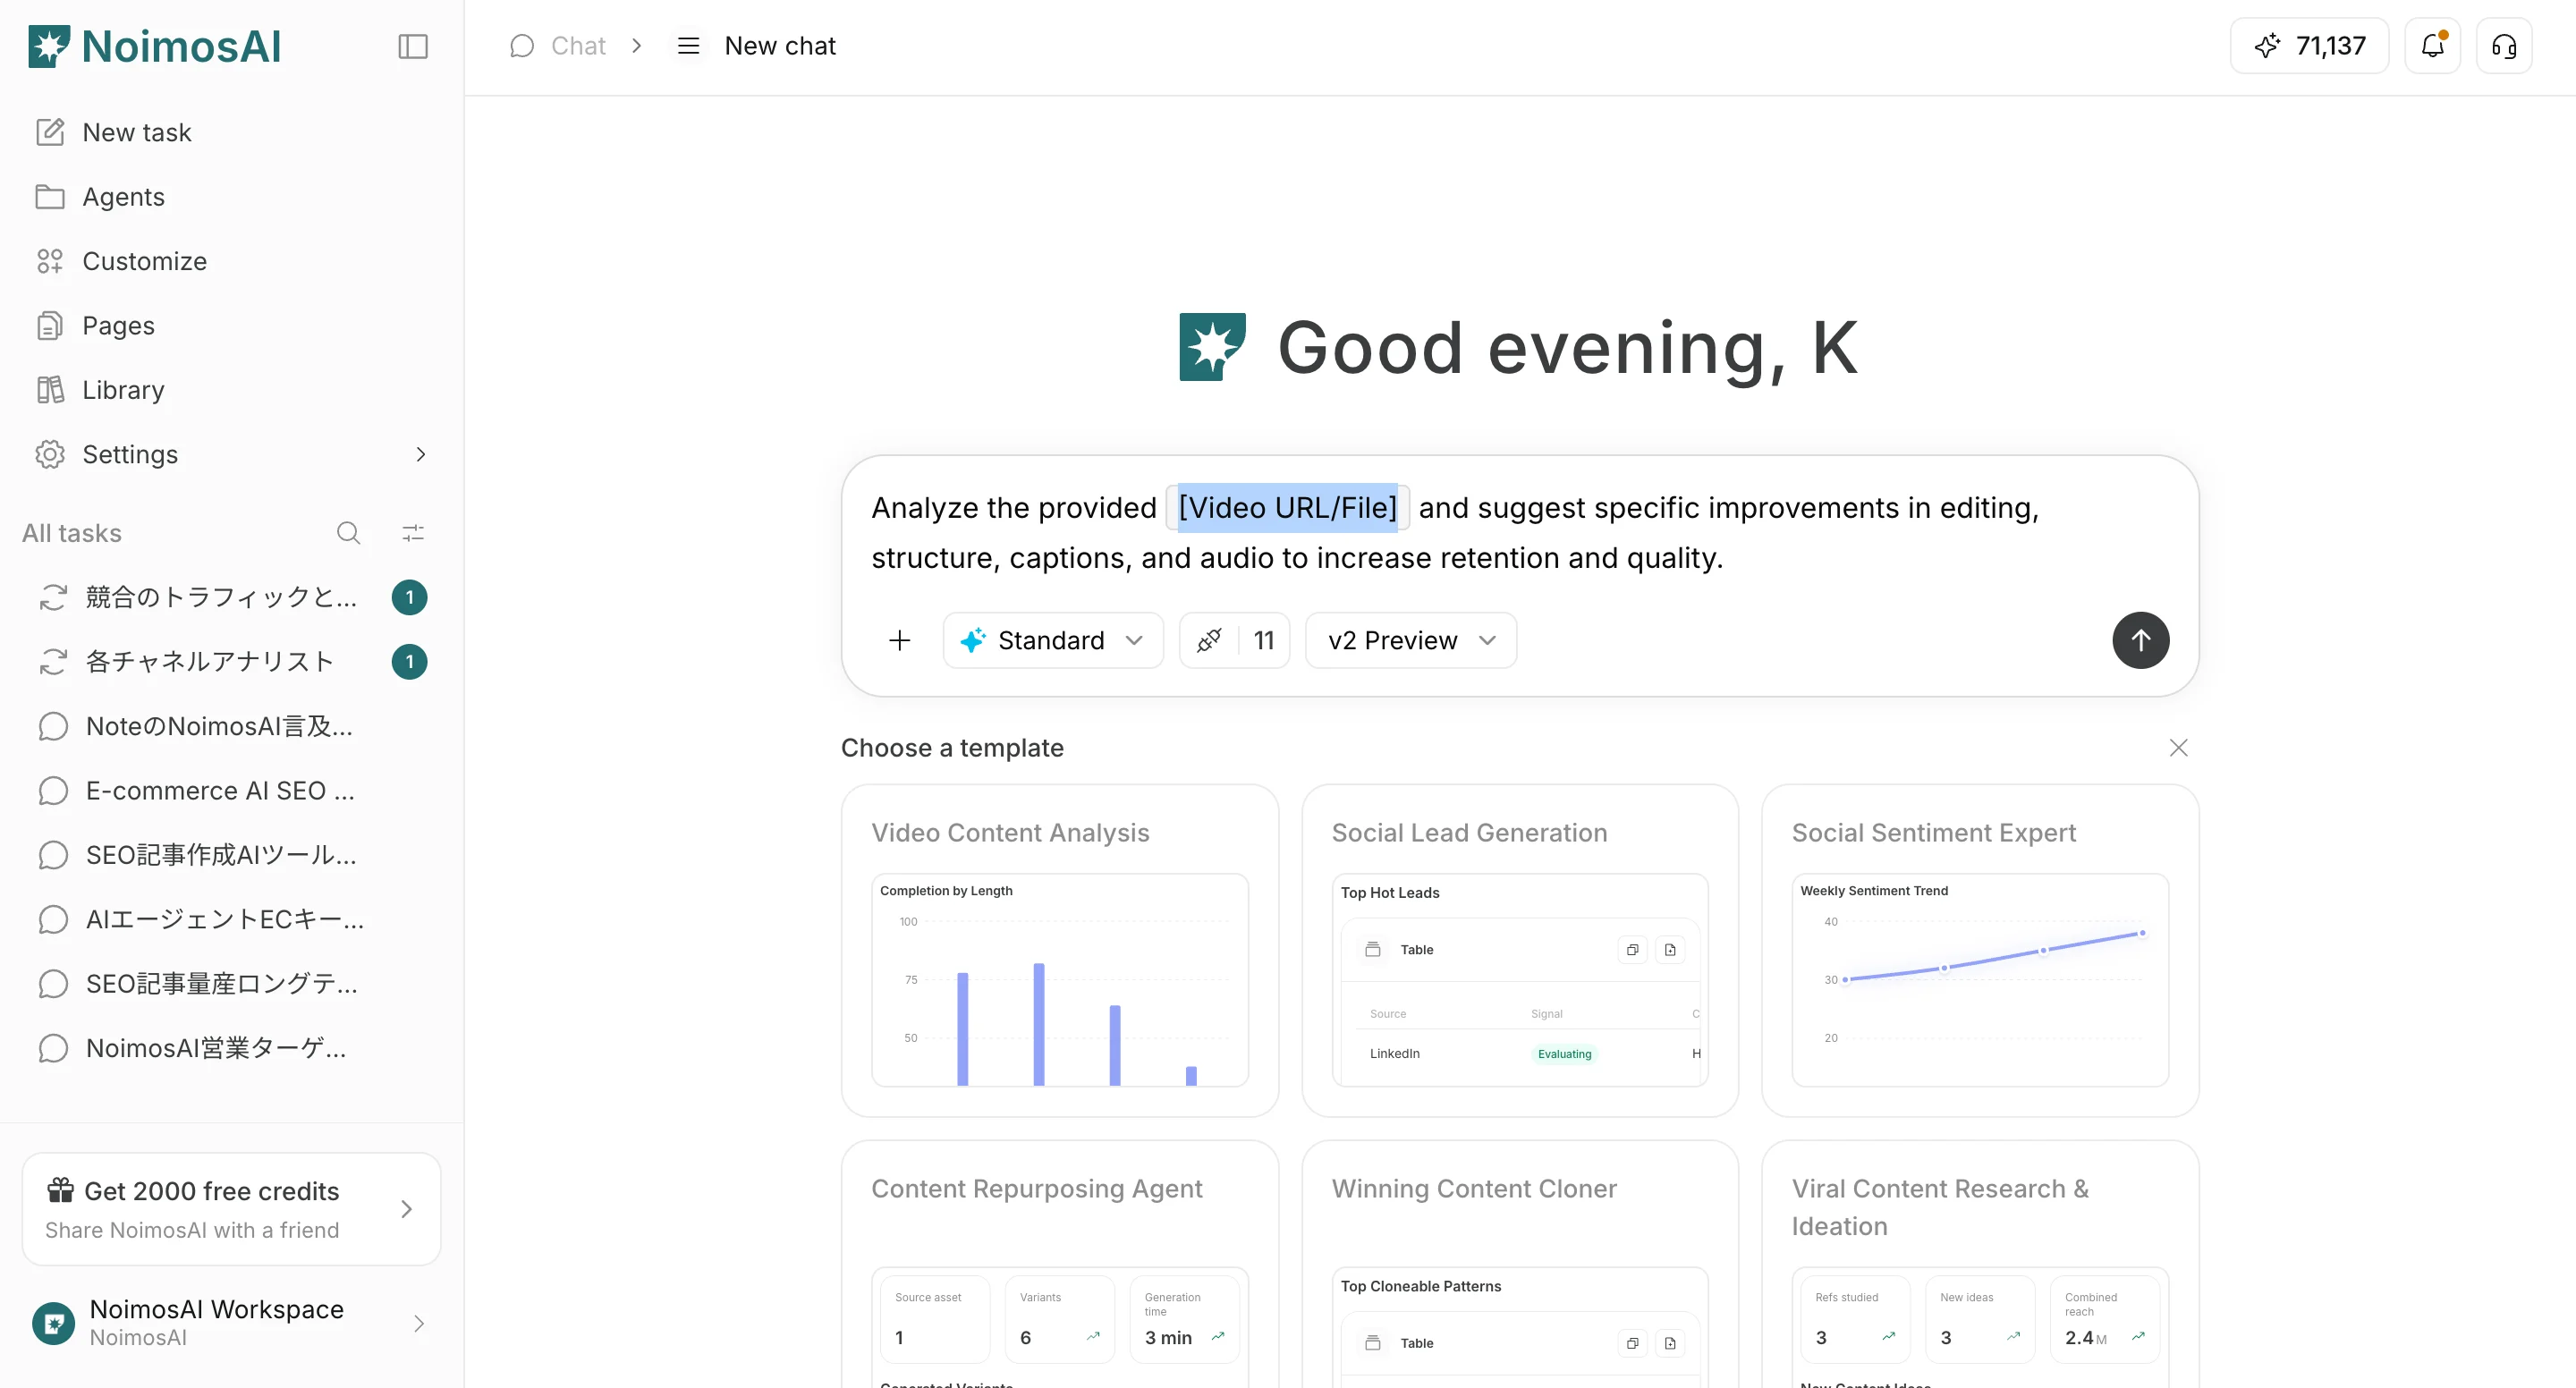Select Viral Content Research & Ideation template
Screen dimensions: 2576x1388
1979,1265
